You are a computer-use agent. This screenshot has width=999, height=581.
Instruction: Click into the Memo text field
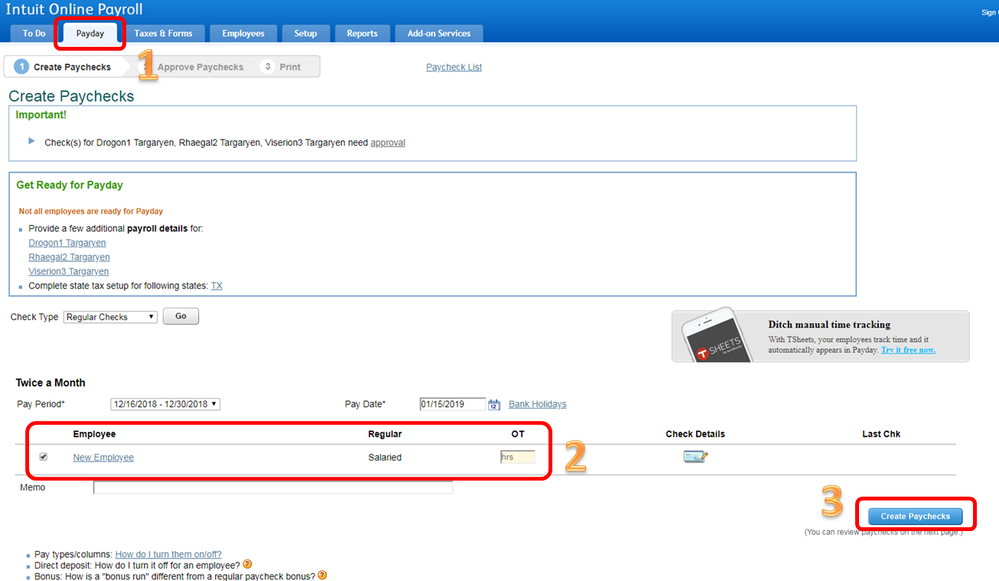point(273,487)
